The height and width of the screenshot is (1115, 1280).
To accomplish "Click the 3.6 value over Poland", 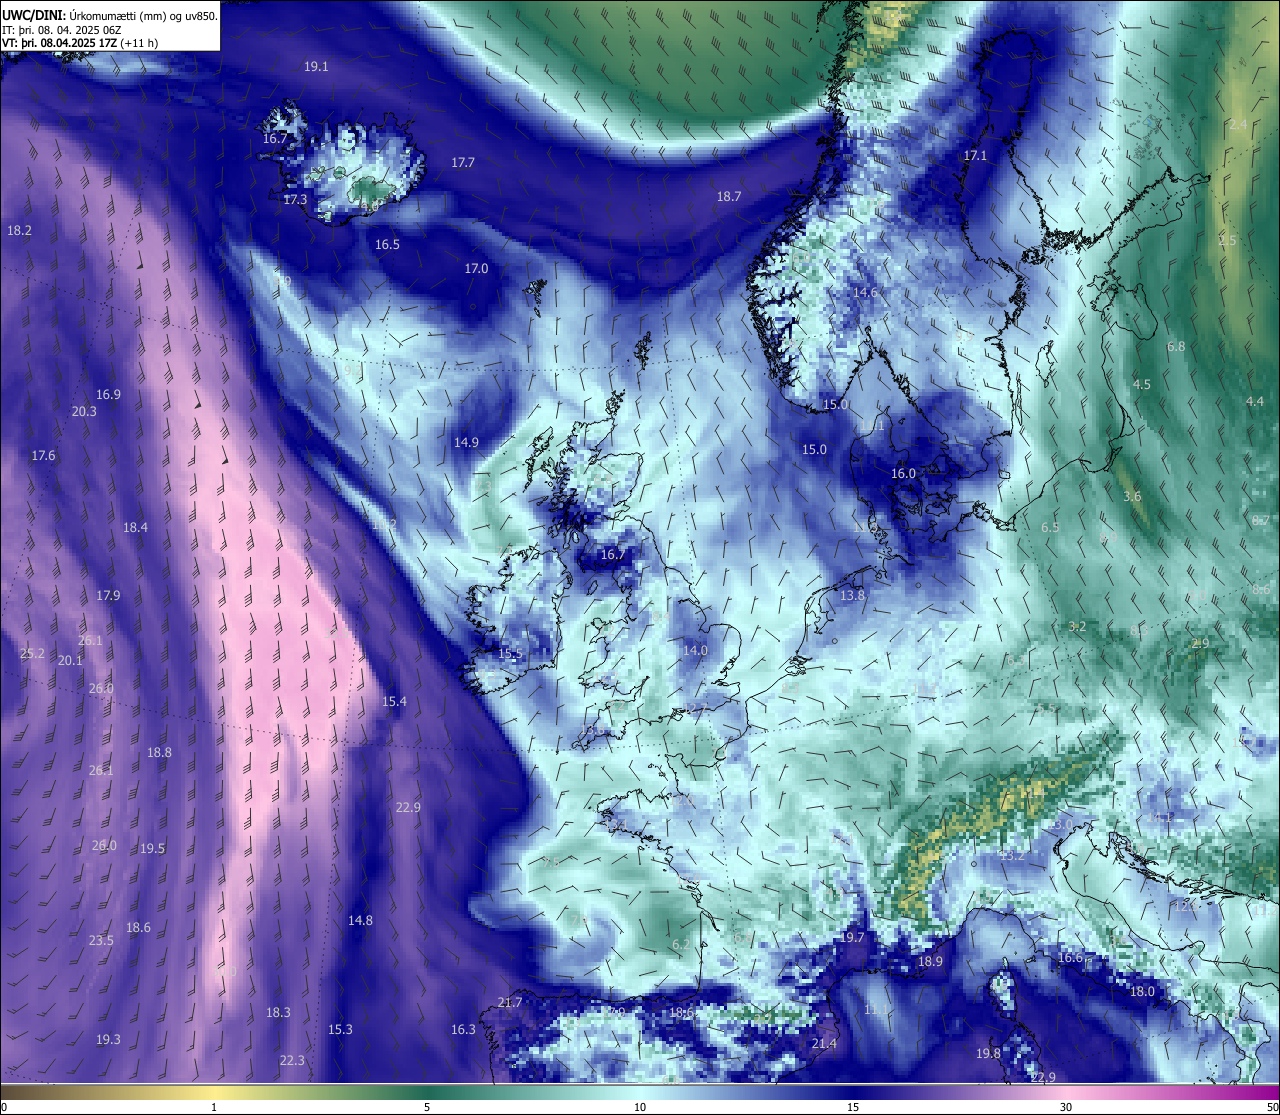I will click(x=1132, y=497).
